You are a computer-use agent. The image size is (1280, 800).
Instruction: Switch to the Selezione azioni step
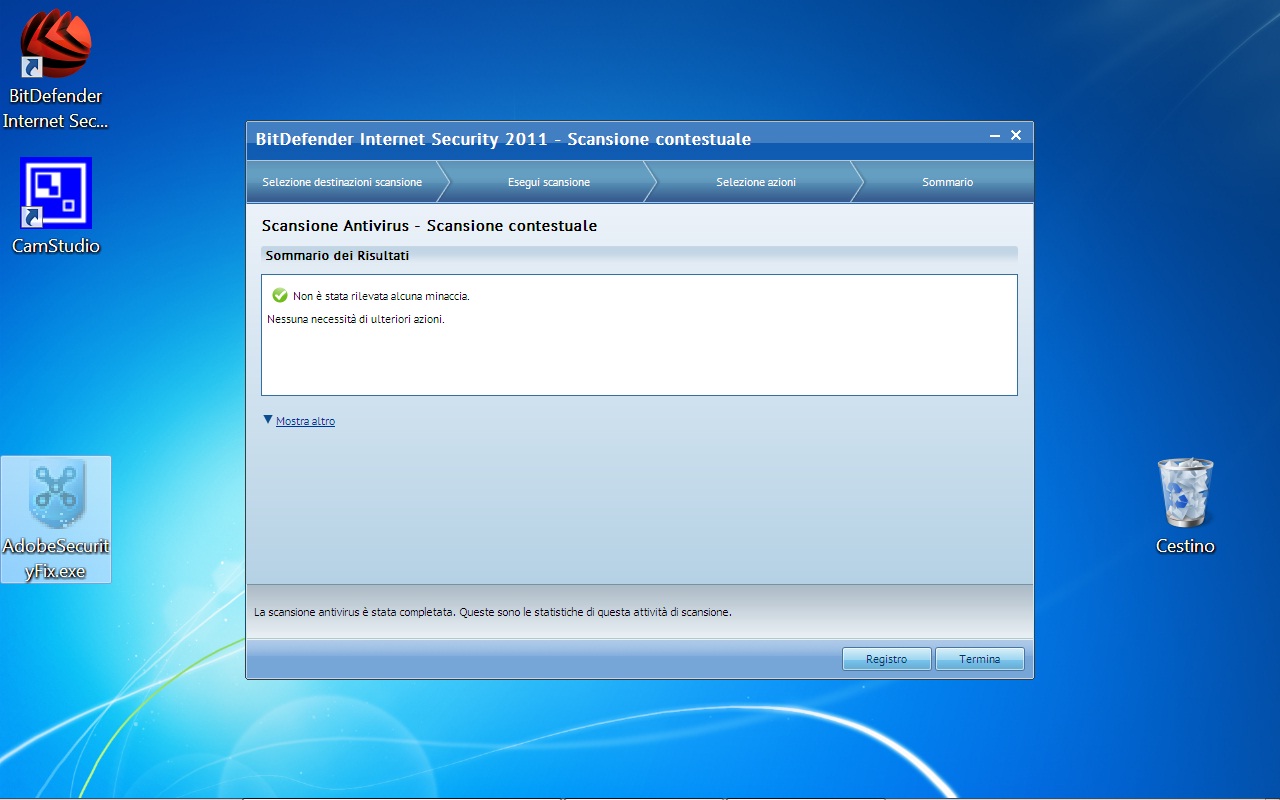pyautogui.click(x=756, y=182)
